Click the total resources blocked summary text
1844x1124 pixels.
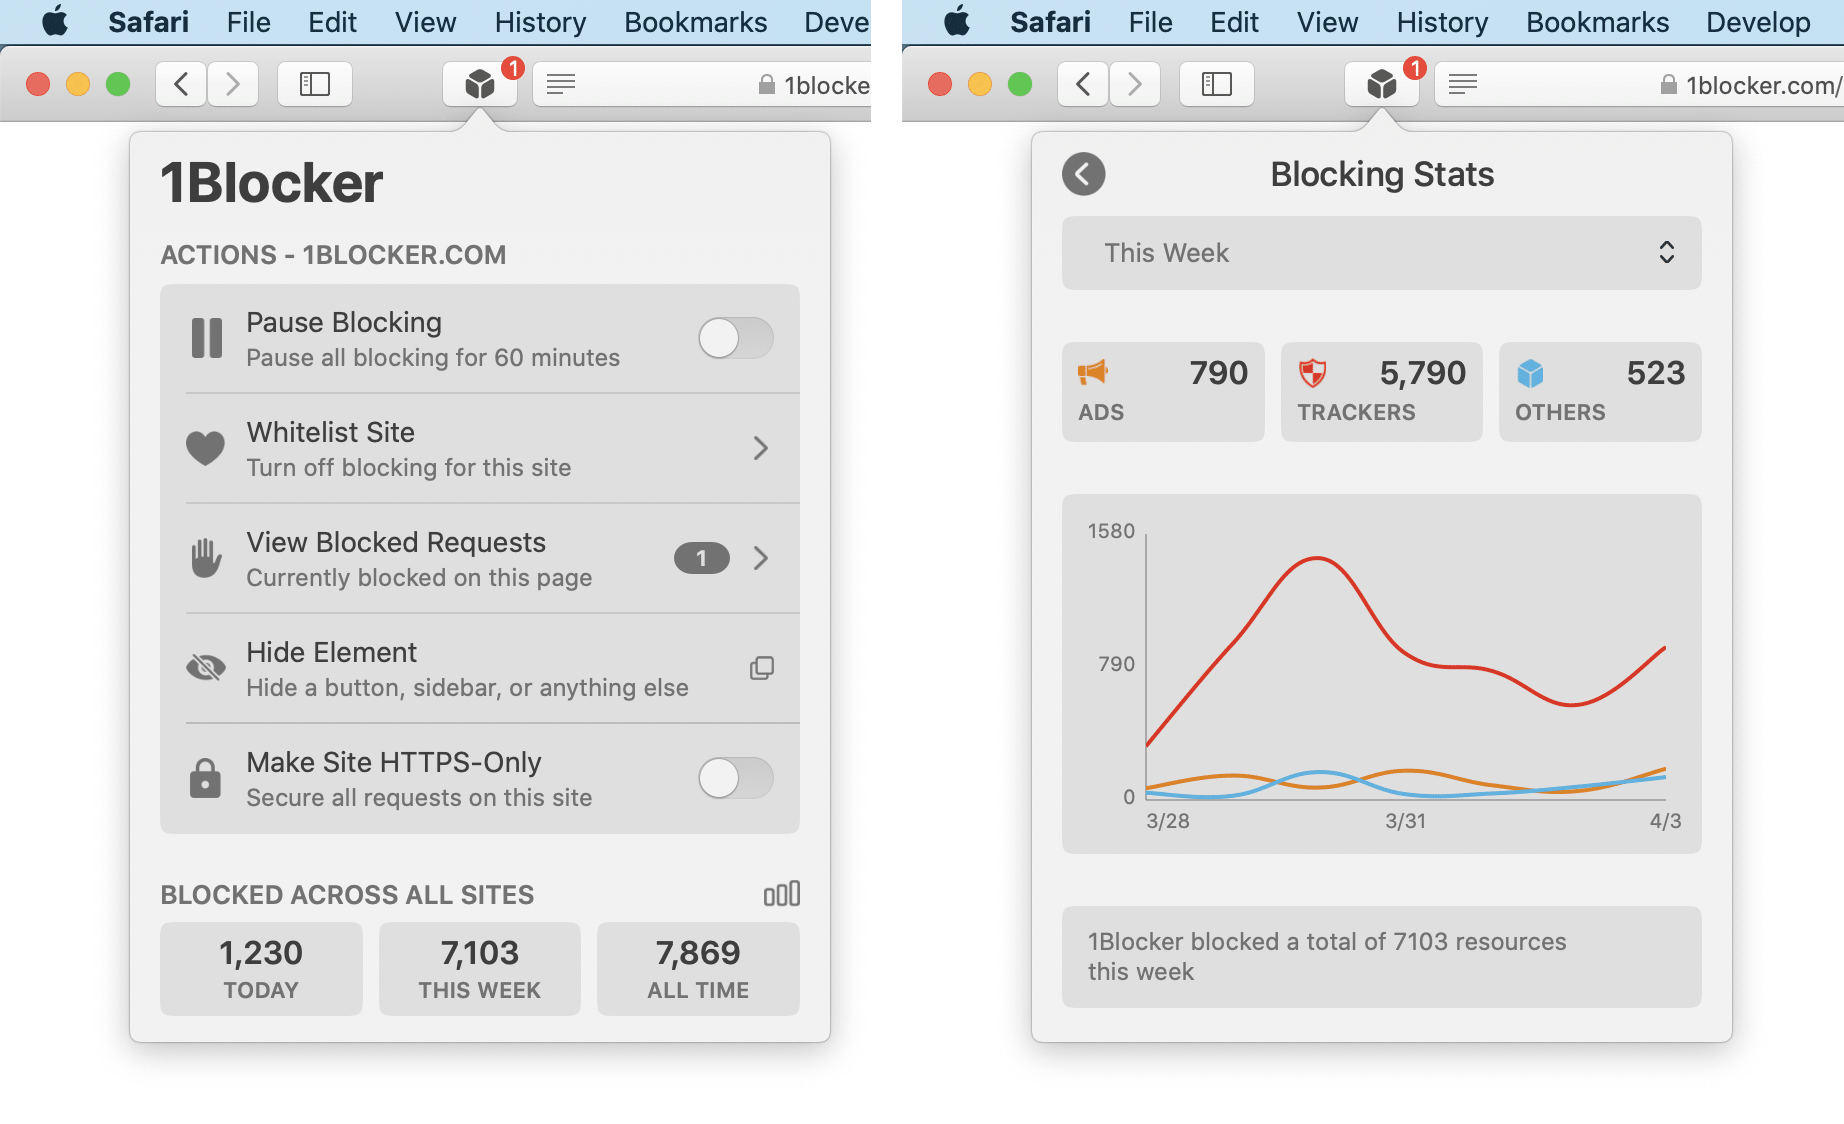coord(1327,956)
